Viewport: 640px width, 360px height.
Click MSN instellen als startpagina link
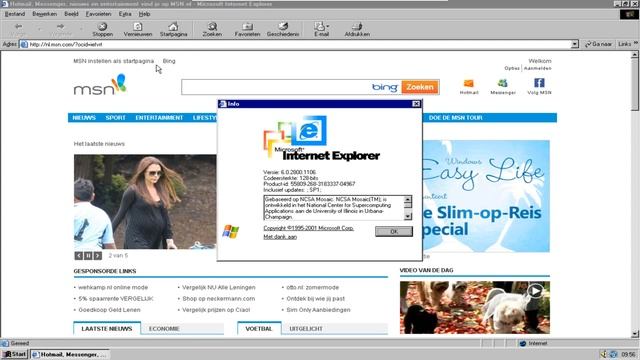click(x=113, y=61)
